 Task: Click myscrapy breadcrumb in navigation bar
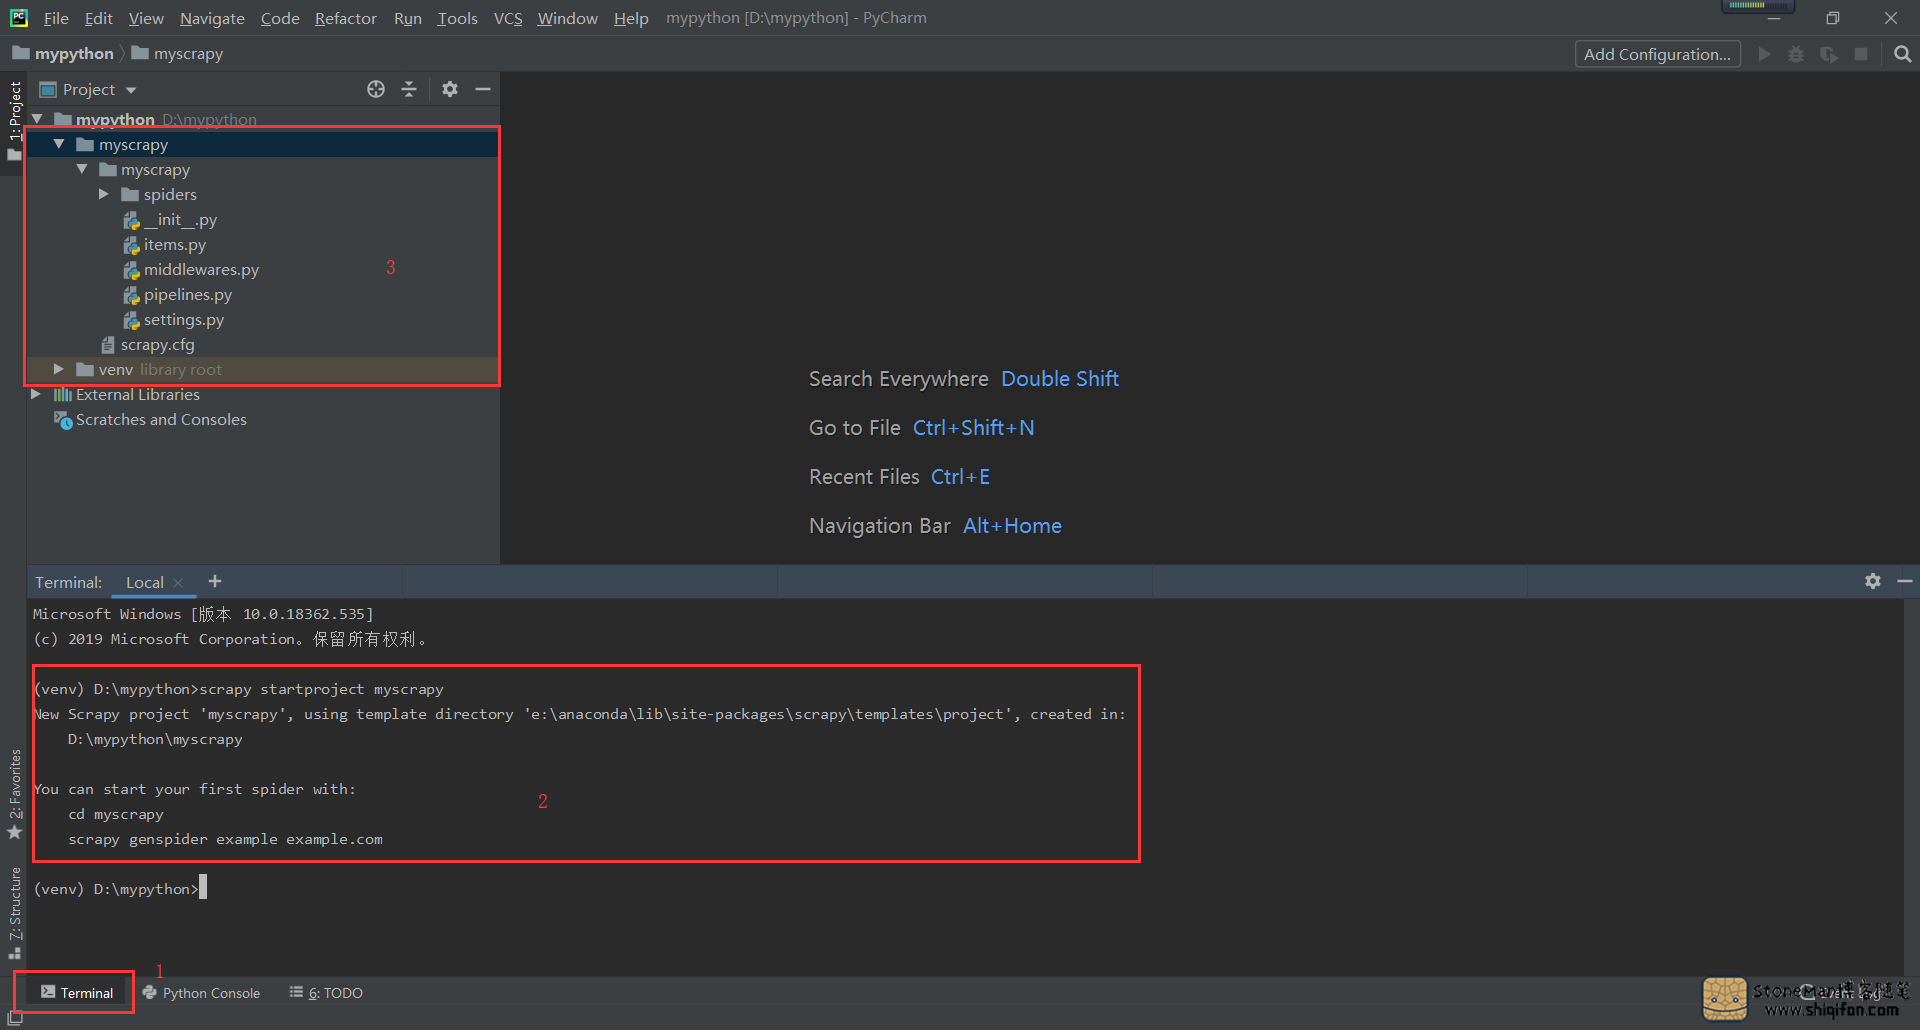click(x=177, y=53)
